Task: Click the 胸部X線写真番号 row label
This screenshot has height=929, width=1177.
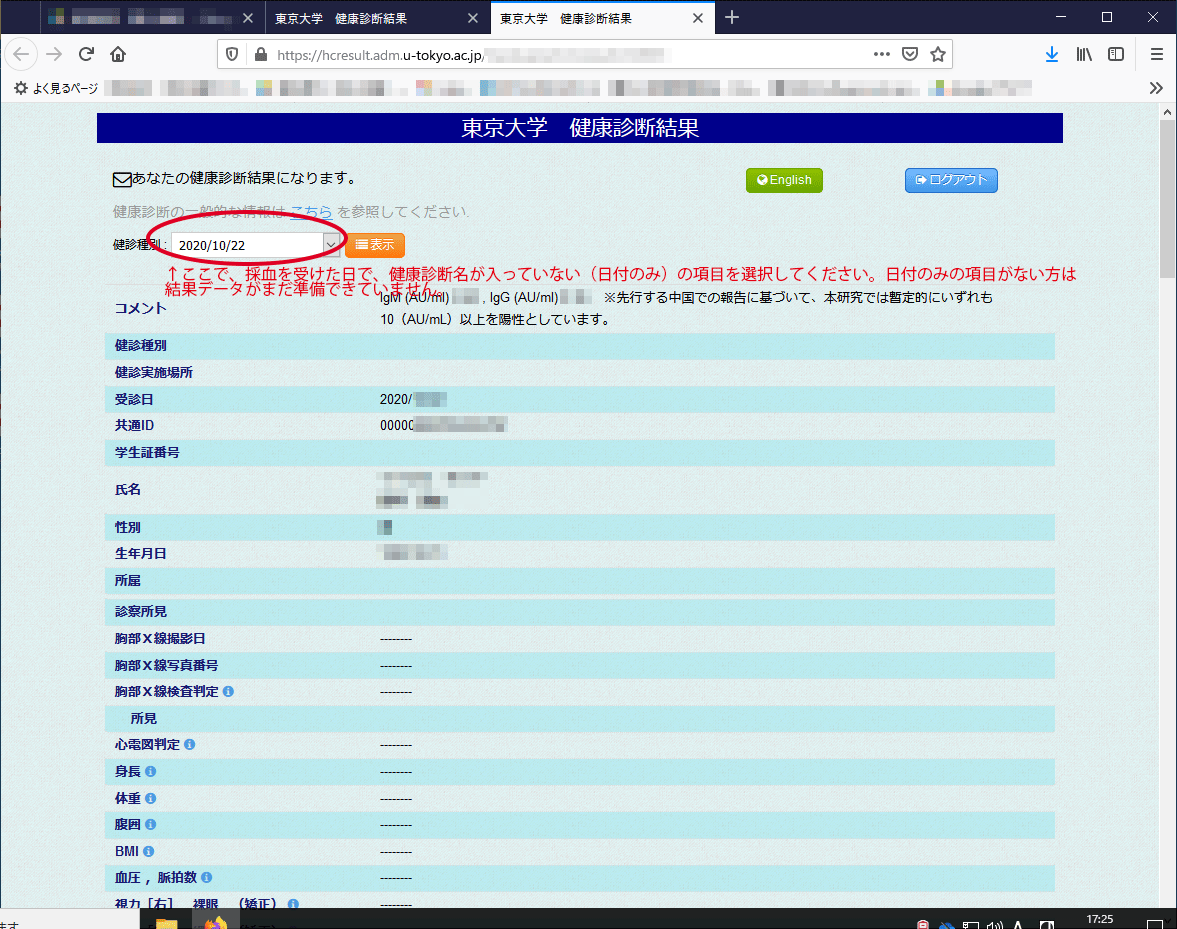Action: coord(167,666)
